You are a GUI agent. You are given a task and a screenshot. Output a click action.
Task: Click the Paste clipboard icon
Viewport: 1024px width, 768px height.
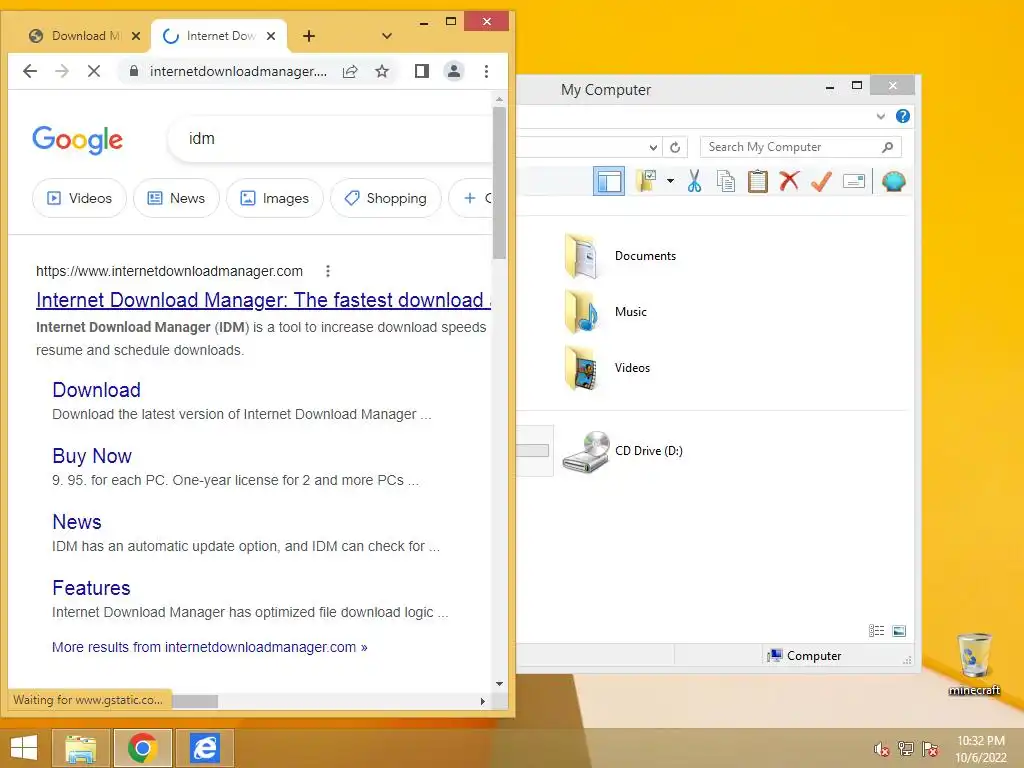pyautogui.click(x=758, y=182)
